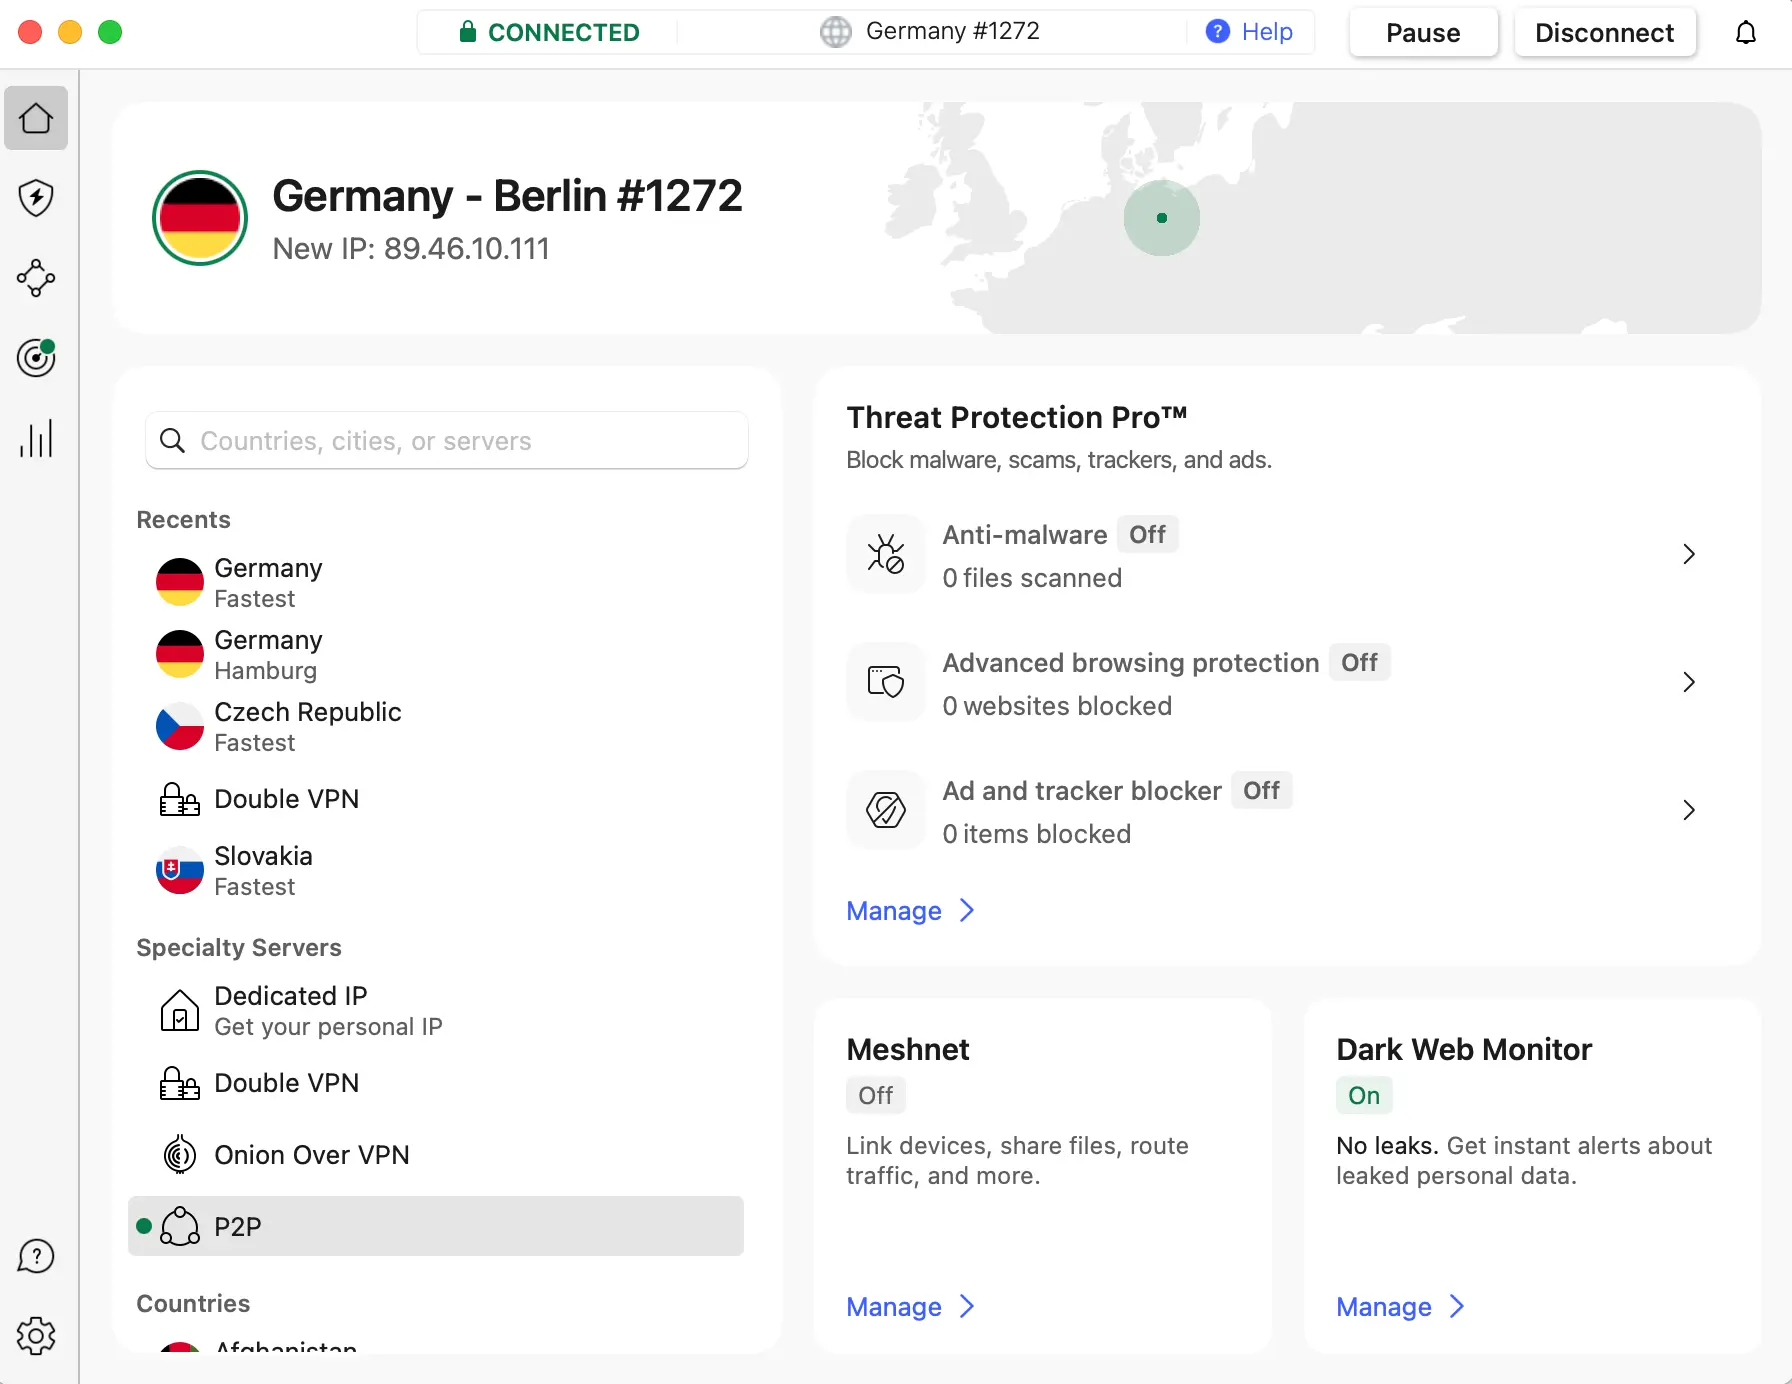Select Germany Fastest in Recents

(436, 582)
